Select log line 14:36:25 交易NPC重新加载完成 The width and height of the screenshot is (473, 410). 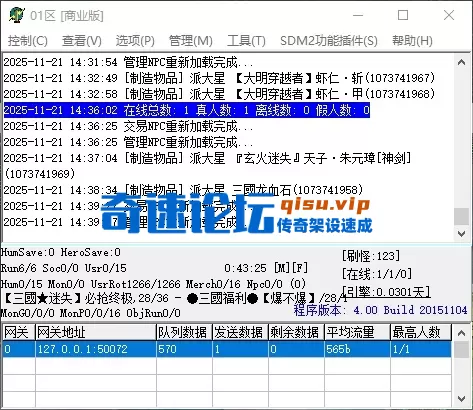(x=128, y=126)
